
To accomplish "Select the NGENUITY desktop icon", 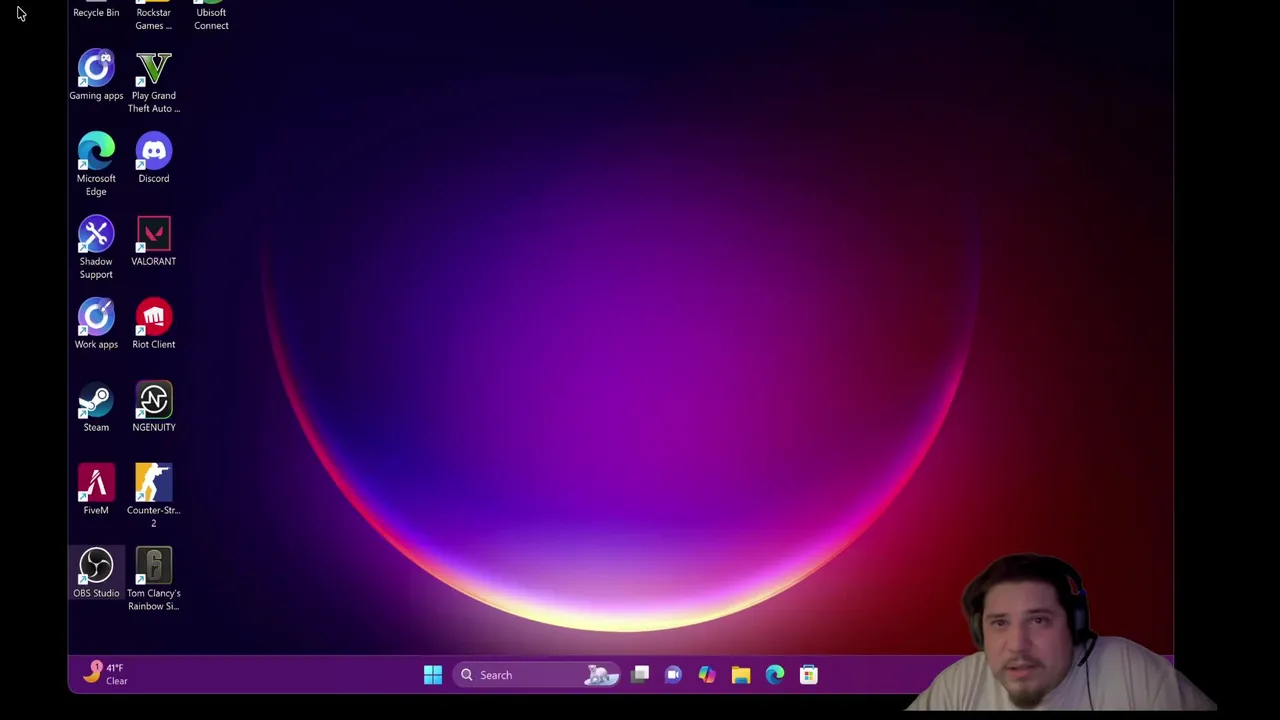I will pos(153,407).
